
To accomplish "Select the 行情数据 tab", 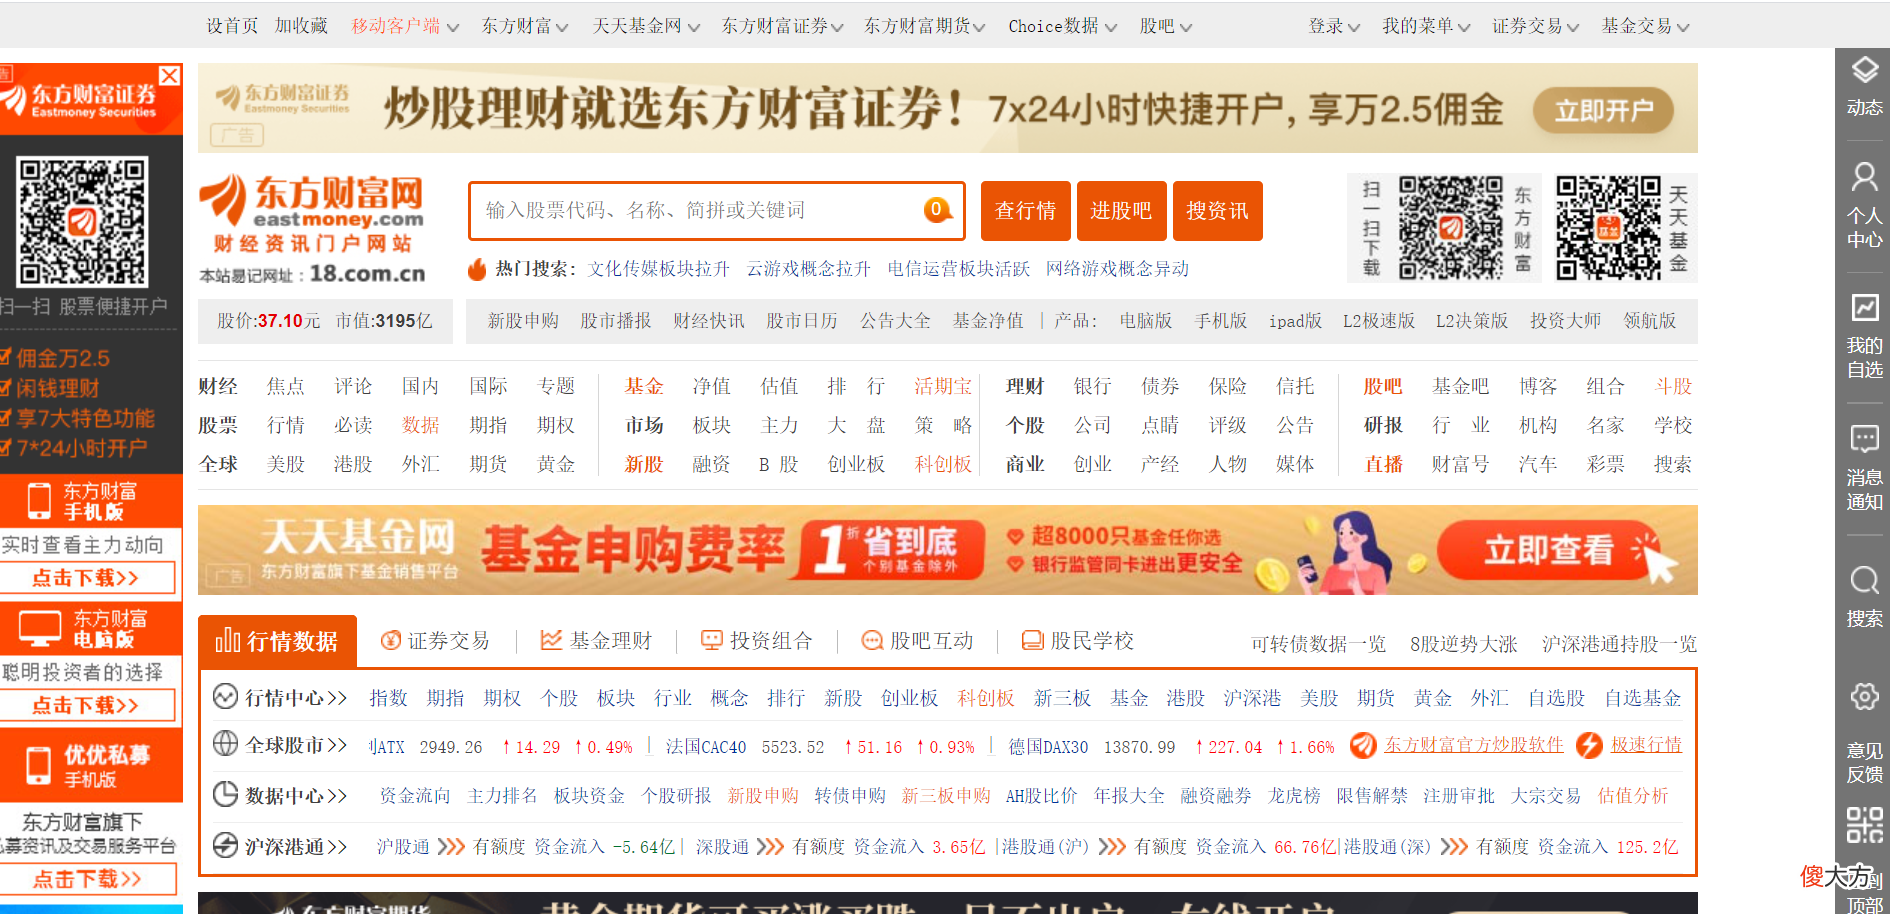I will click(277, 641).
